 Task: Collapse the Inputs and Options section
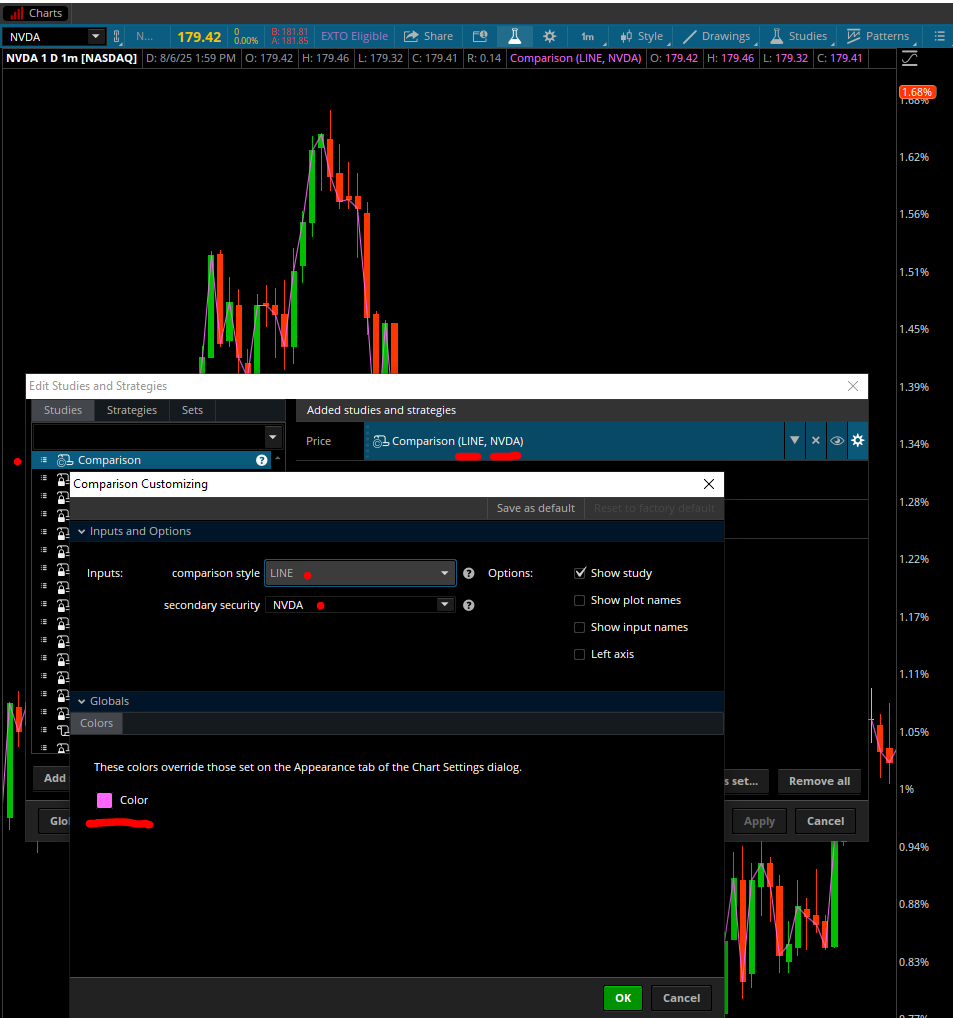82,532
